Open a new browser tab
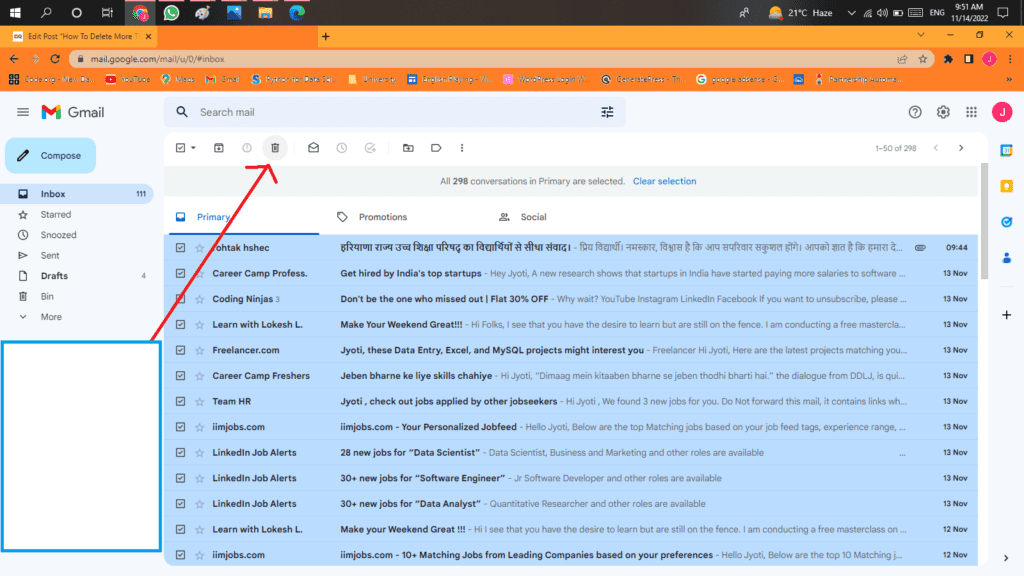 point(325,37)
